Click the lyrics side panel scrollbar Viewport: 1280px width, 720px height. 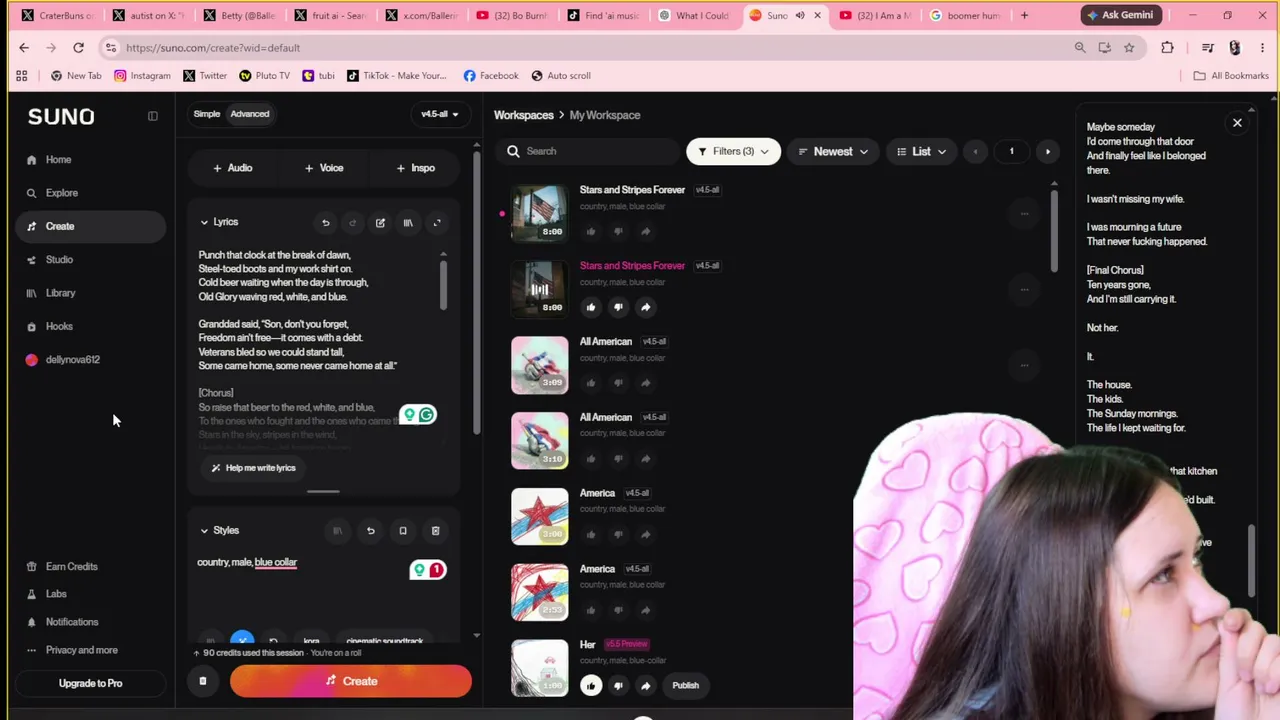coord(1251,563)
